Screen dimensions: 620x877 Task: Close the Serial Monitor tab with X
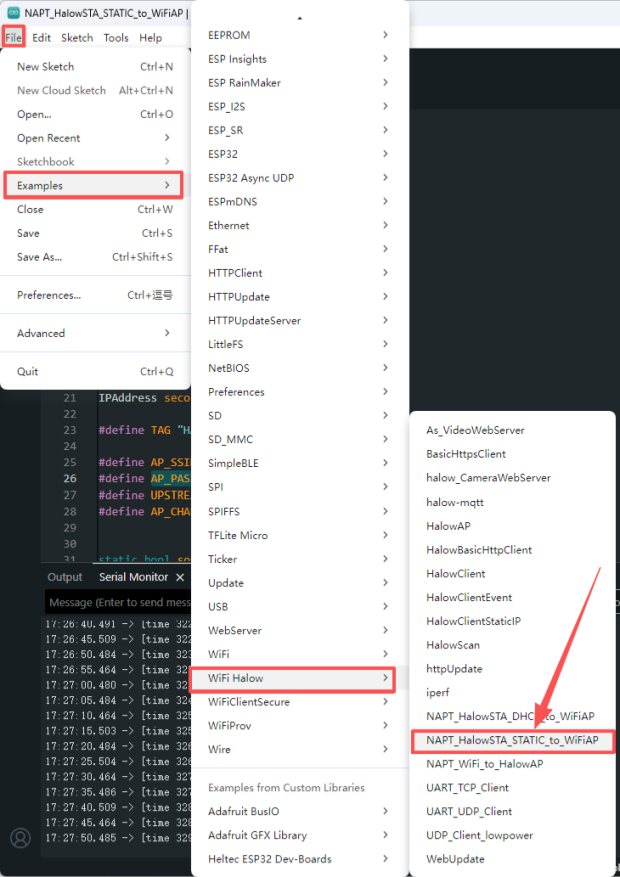pos(180,577)
